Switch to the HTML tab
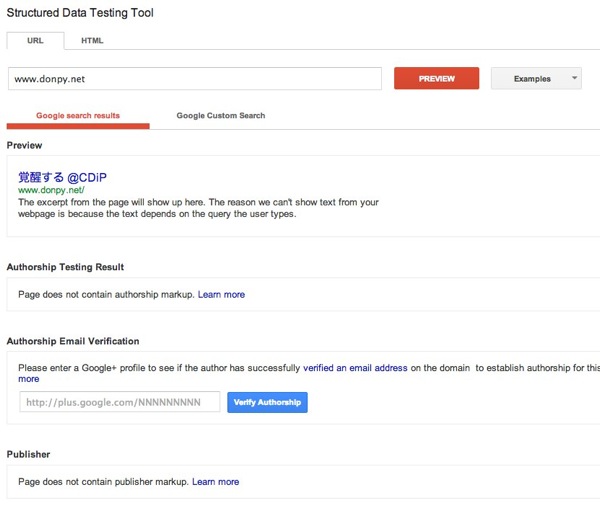Image resolution: width=600 pixels, height=511 pixels. click(x=92, y=41)
